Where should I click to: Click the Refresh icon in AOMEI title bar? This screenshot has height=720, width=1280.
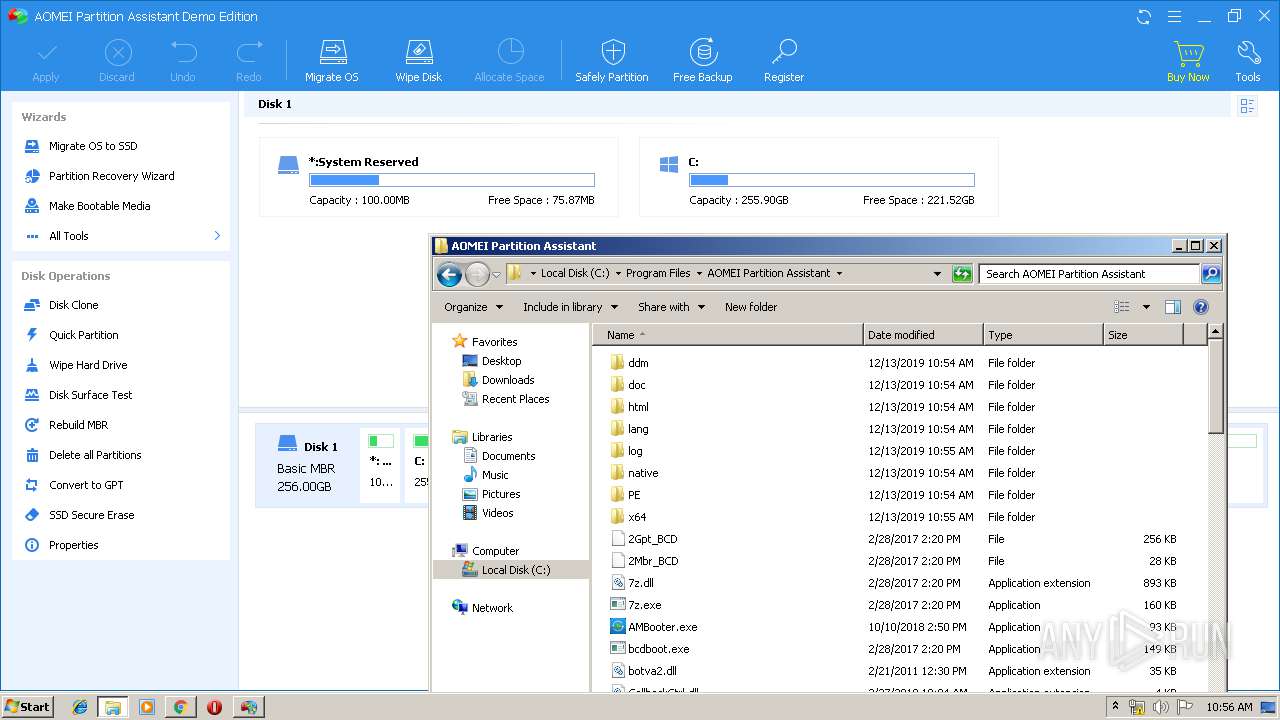pyautogui.click(x=1144, y=16)
